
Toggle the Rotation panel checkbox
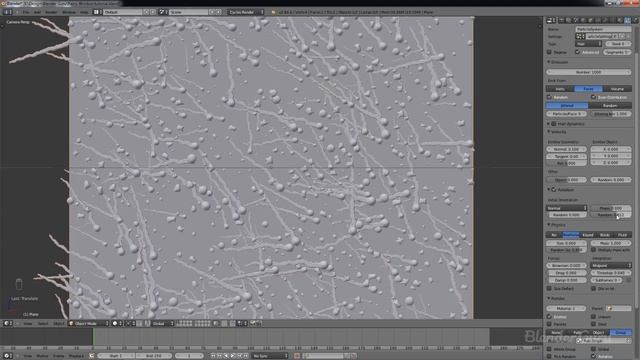(554, 190)
